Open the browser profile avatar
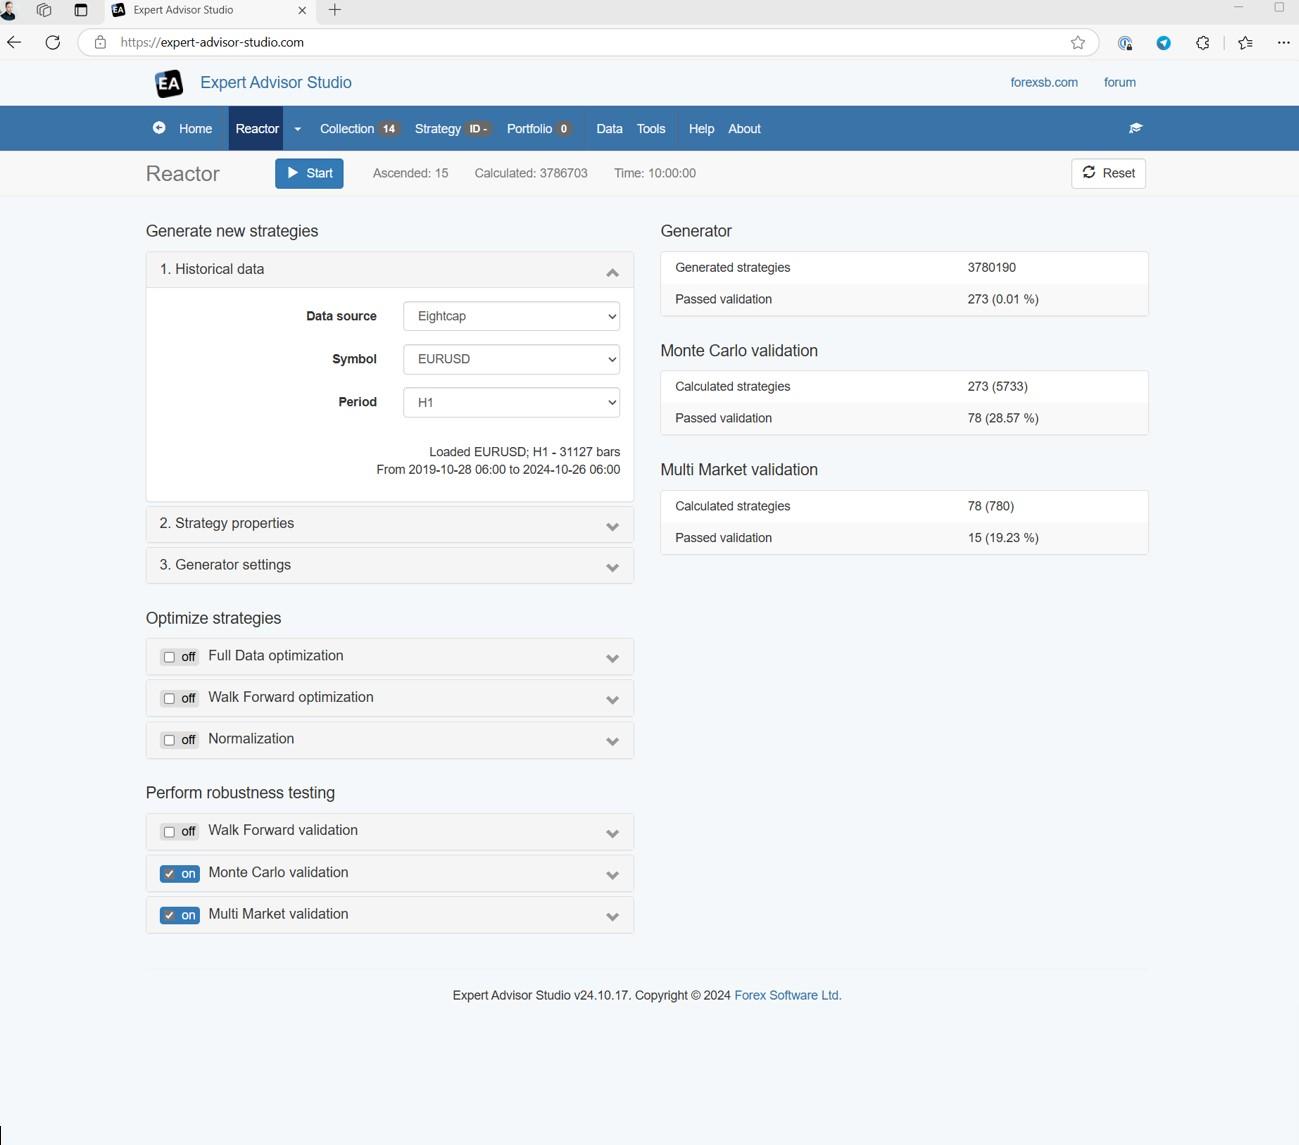 (9, 10)
